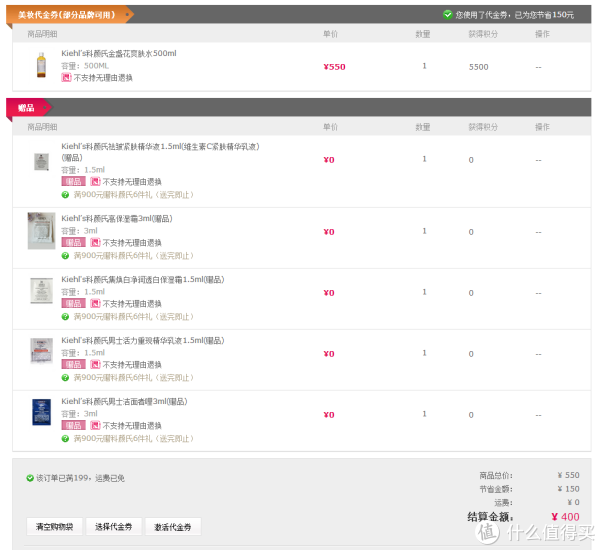
Task: Click the 集焕白保湿霜 sample thumbnail
Action: (x=41, y=291)
